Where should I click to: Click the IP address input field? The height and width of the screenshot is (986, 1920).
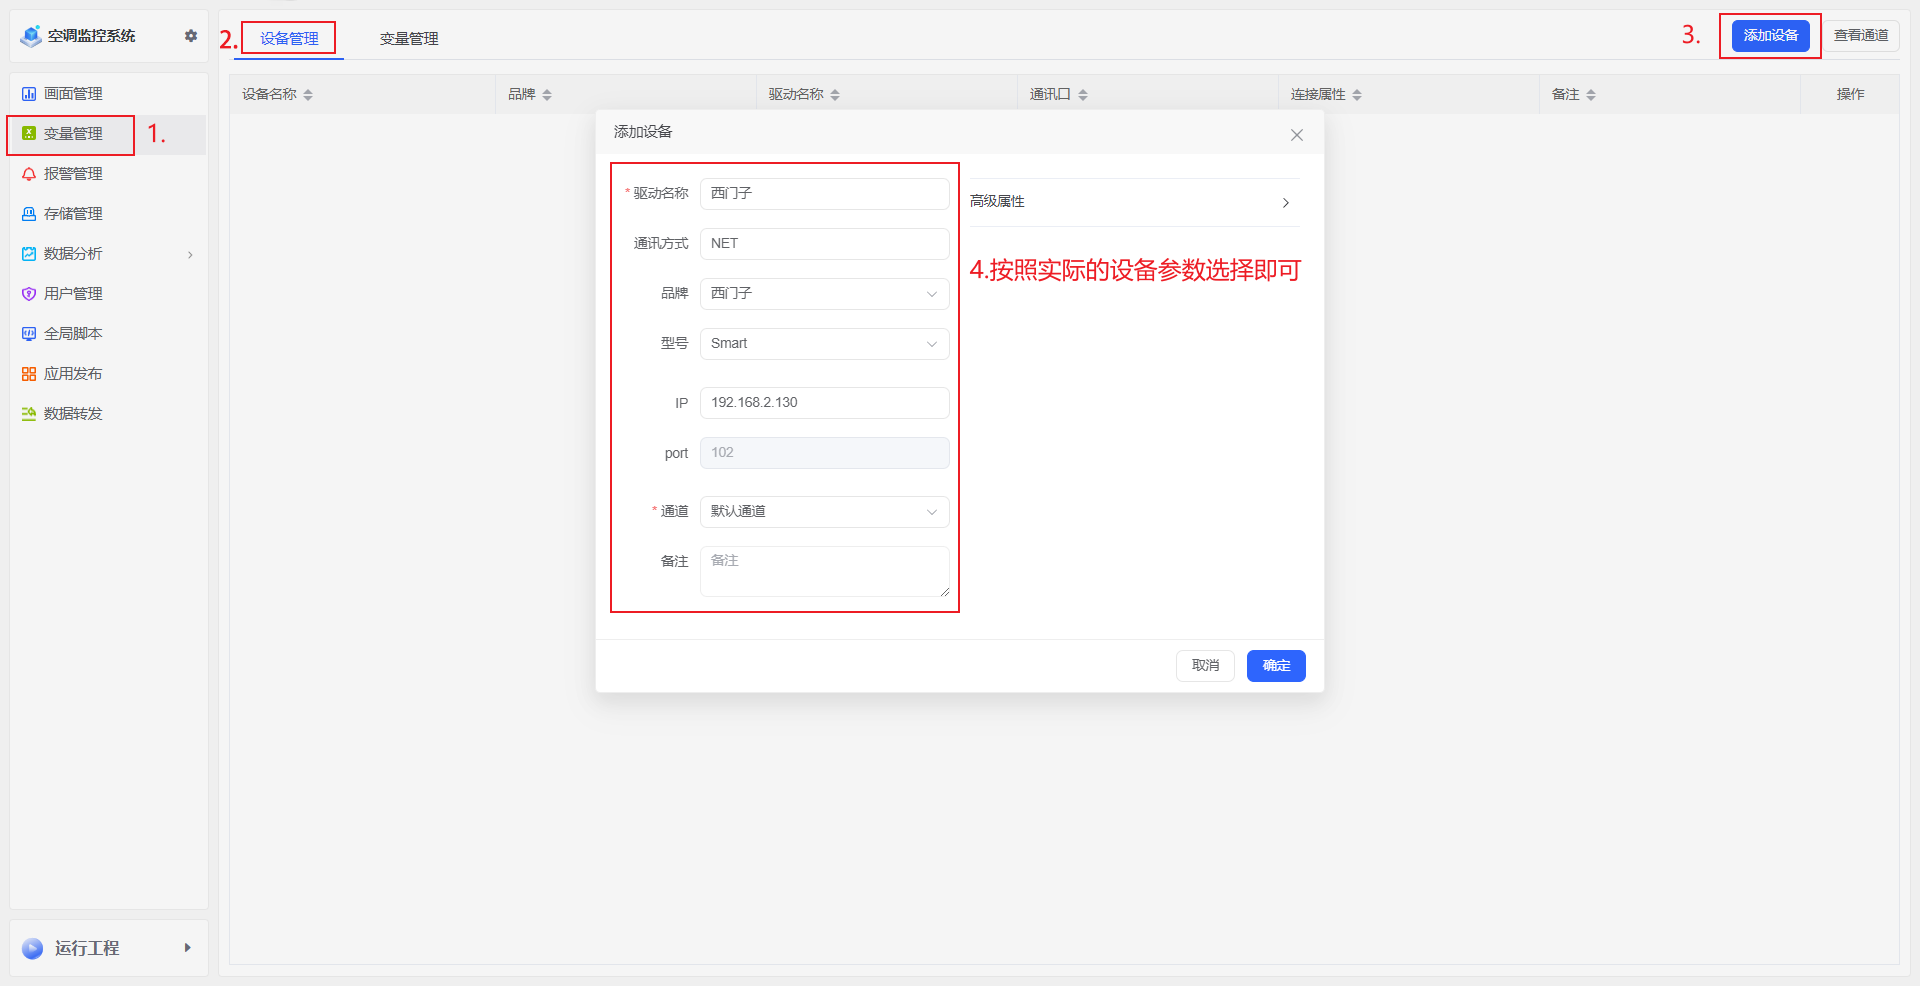tap(824, 402)
